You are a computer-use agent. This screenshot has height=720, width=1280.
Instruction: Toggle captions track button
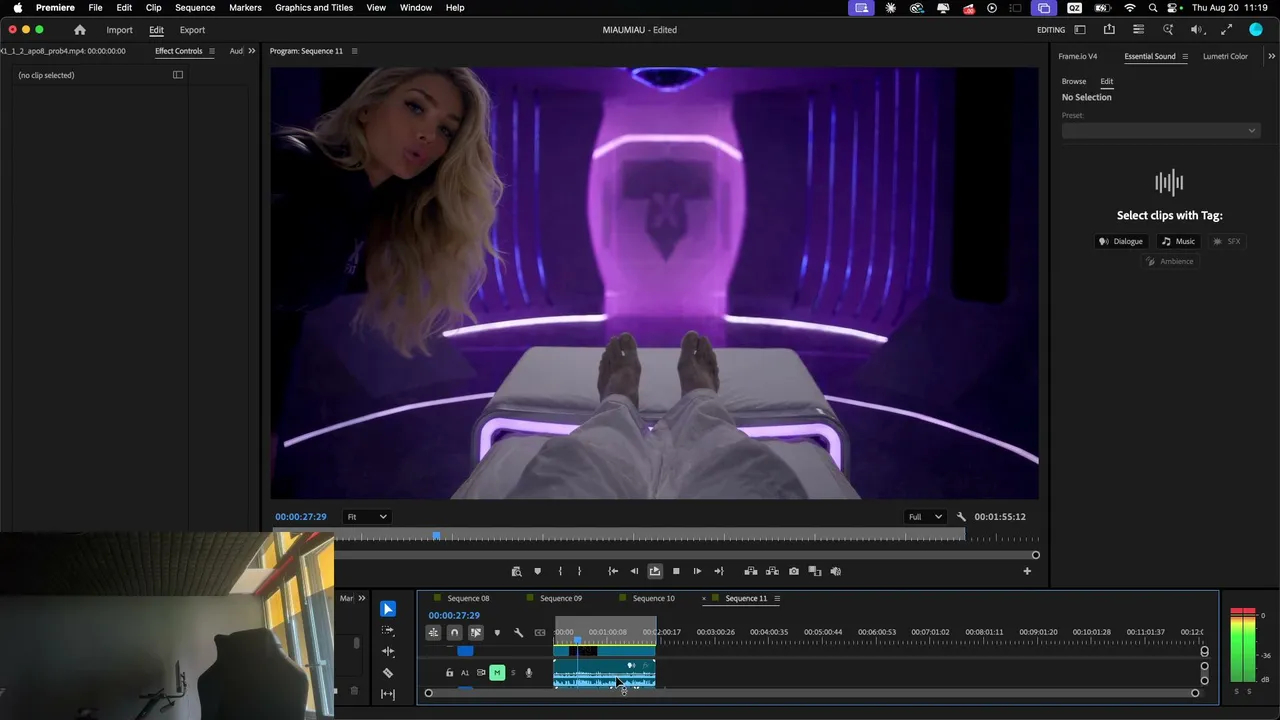pyautogui.click(x=540, y=632)
